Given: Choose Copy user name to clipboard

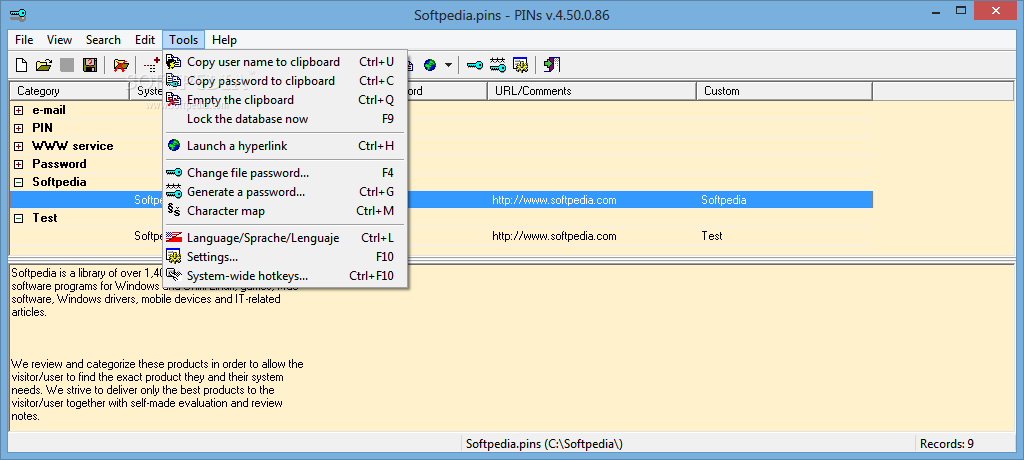Looking at the screenshot, I should [x=285, y=62].
